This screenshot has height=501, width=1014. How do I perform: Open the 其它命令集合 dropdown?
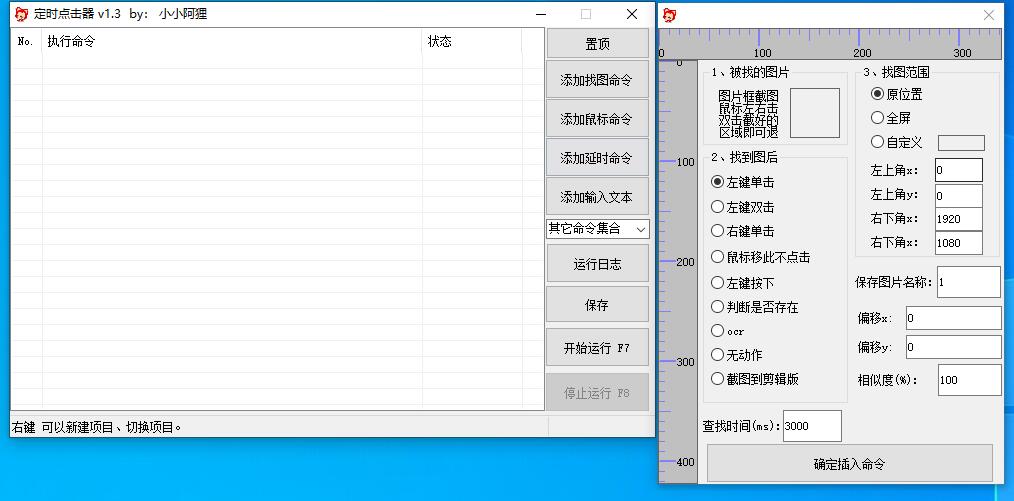(x=597, y=229)
